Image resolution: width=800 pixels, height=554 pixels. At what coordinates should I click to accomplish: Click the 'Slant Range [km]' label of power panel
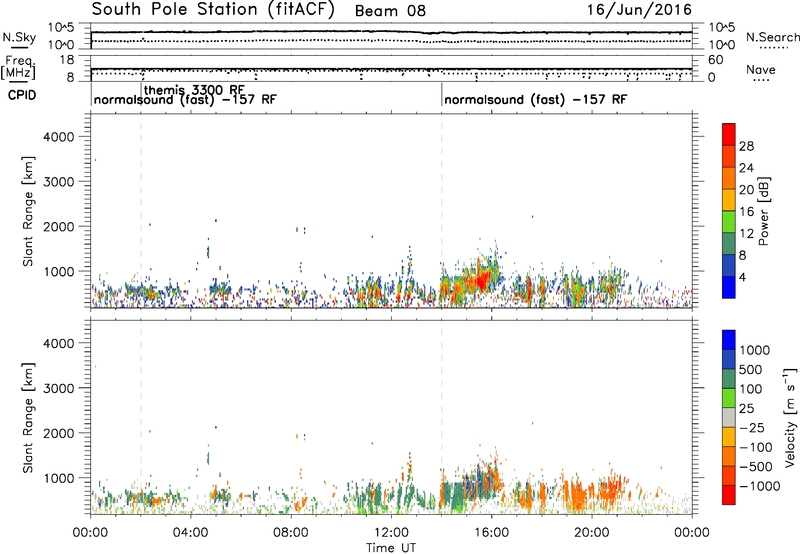coord(28,211)
